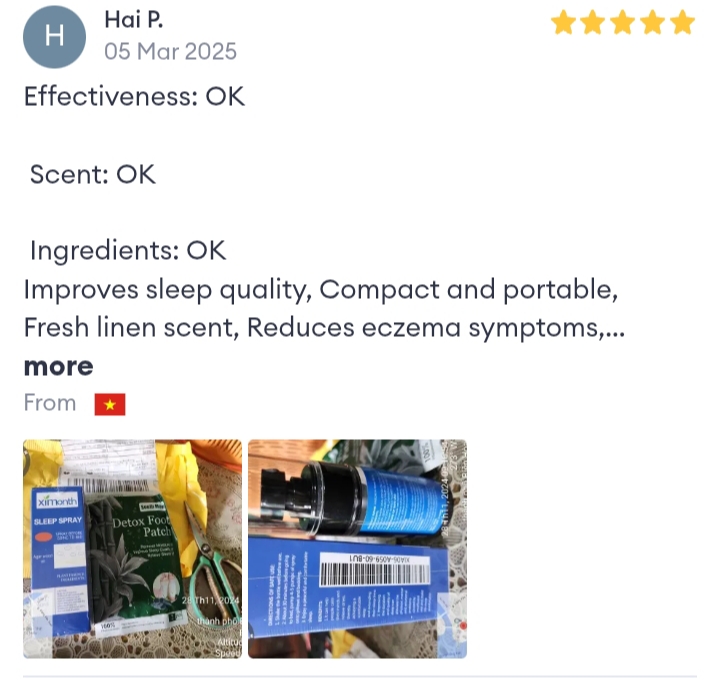The image size is (720, 692).
Task: Click the review date 05 Mar 2025
Action: (x=170, y=51)
